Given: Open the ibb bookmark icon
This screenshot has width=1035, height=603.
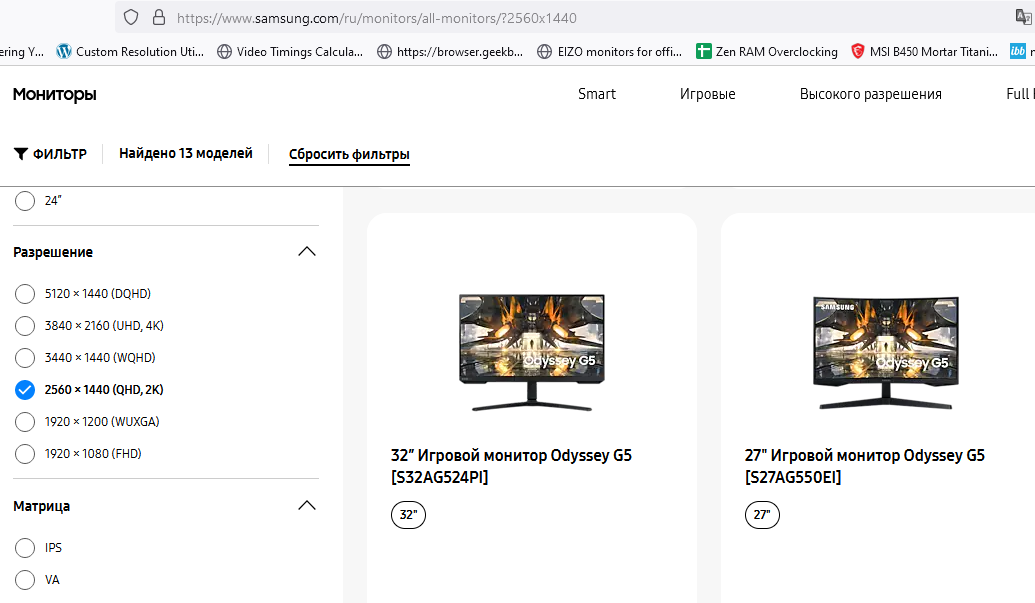Looking at the screenshot, I should [1018, 51].
